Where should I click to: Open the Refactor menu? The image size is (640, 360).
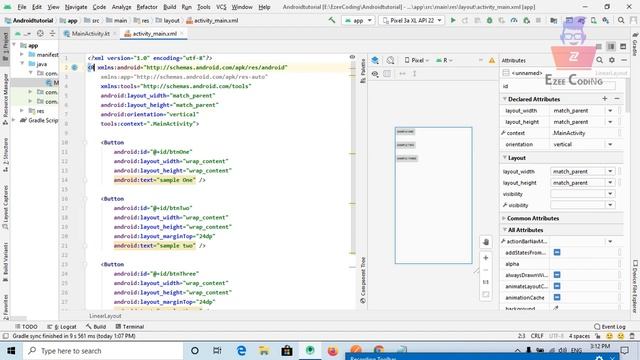(x=147, y=7)
